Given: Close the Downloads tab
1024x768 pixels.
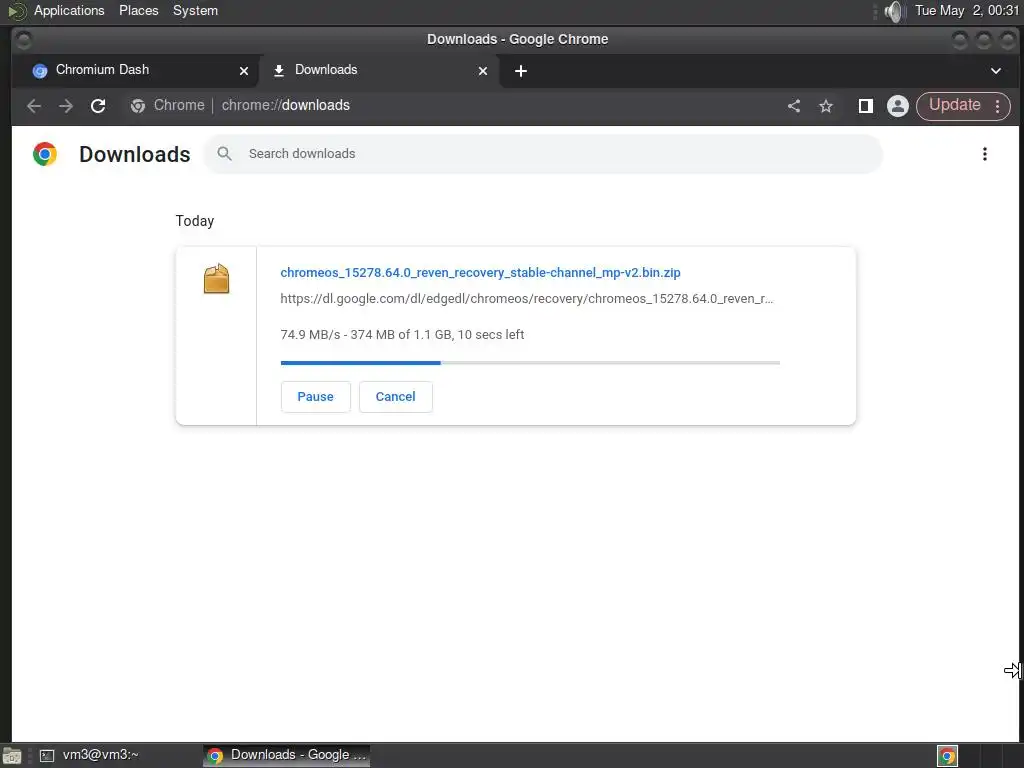Looking at the screenshot, I should coord(483,71).
